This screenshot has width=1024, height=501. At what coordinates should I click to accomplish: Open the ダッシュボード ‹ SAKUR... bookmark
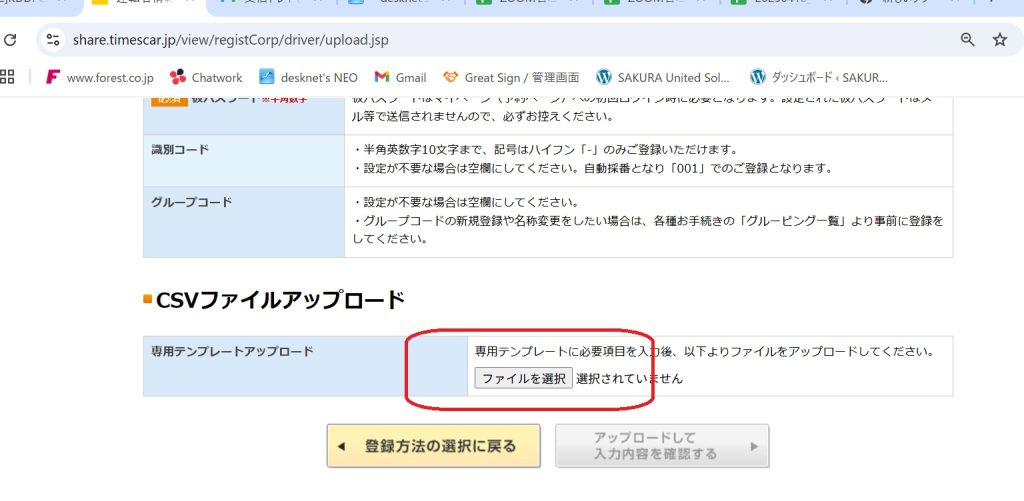coord(818,77)
